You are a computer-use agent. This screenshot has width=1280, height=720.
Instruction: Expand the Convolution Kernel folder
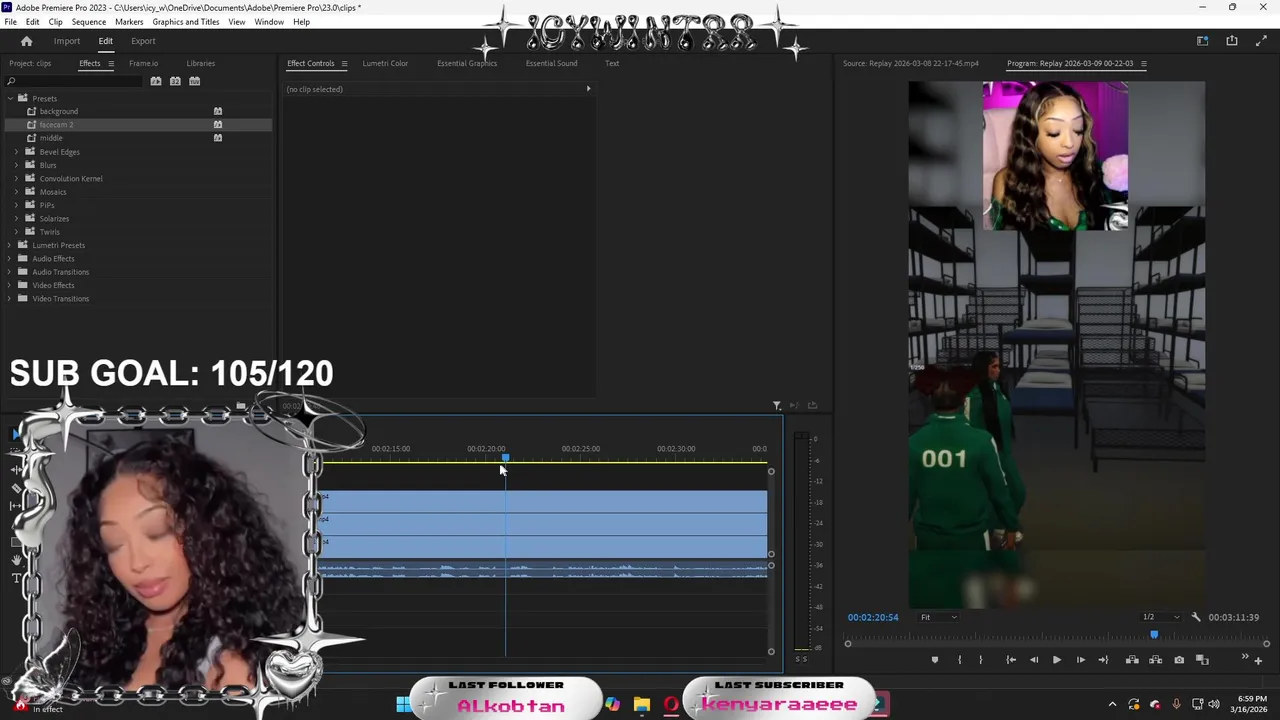tap(16, 178)
